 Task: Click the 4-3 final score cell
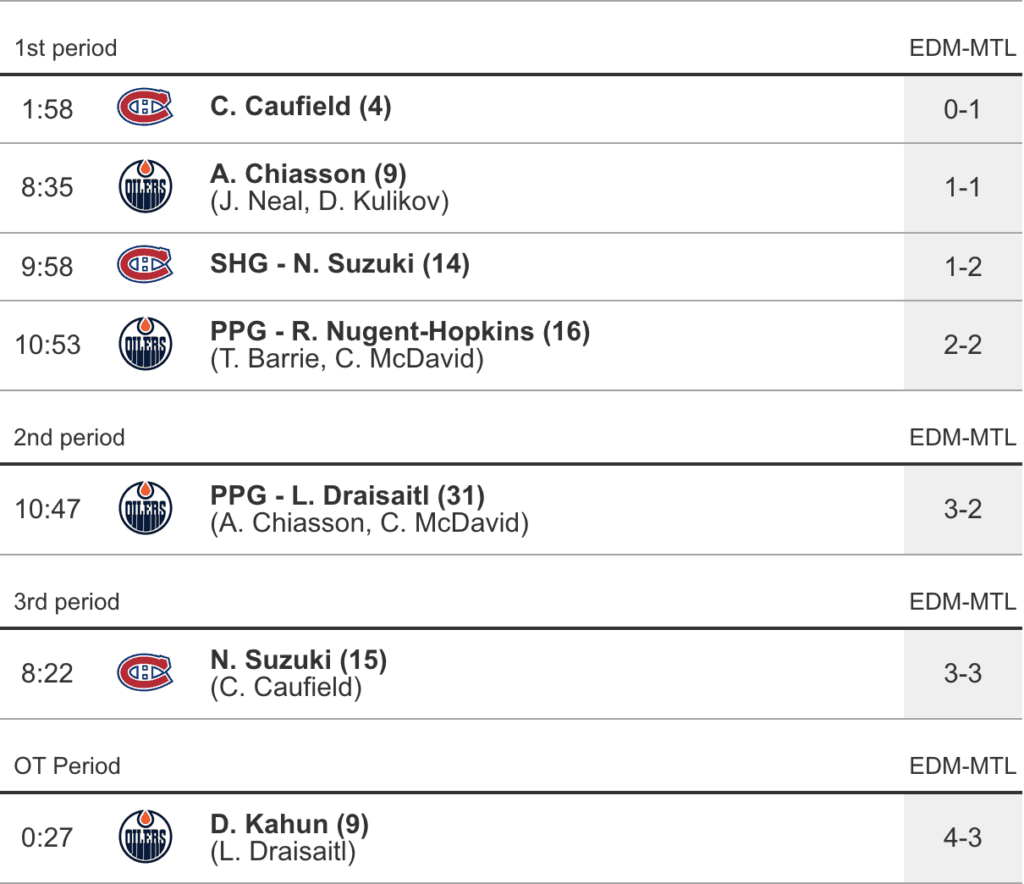tap(962, 837)
